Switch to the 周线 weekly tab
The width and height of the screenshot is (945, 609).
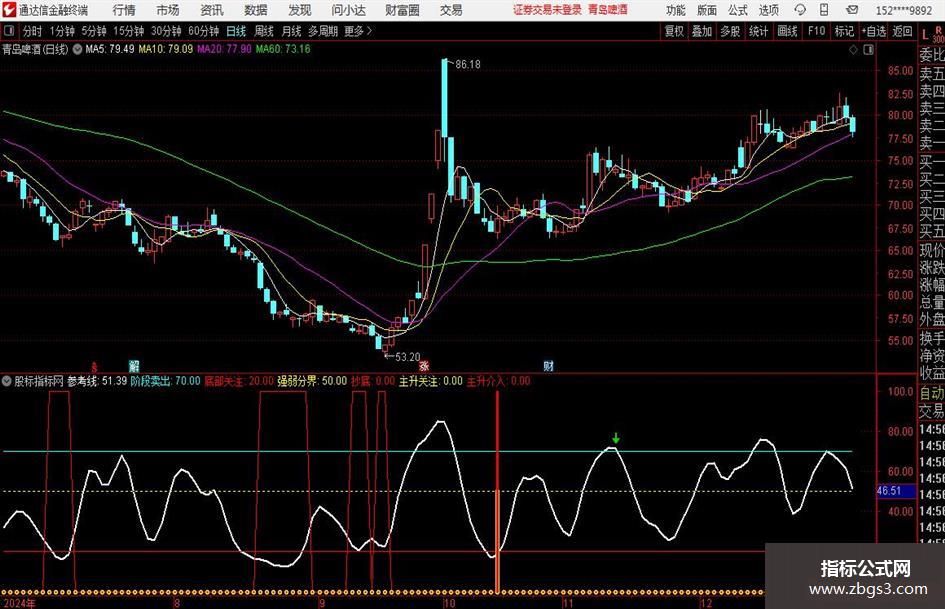(264, 31)
